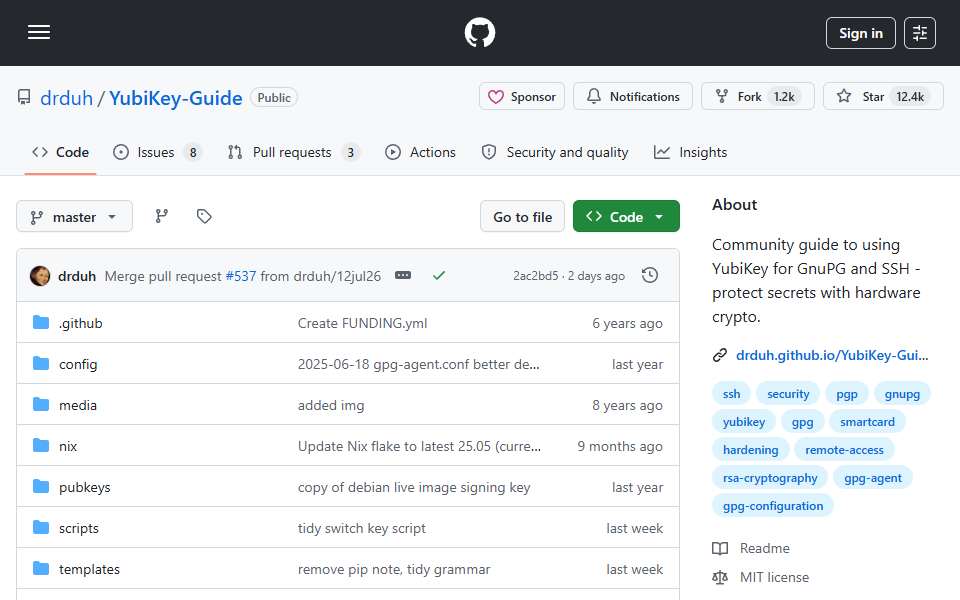Open the pubkeys folder
This screenshot has width=960, height=600.
[84, 487]
